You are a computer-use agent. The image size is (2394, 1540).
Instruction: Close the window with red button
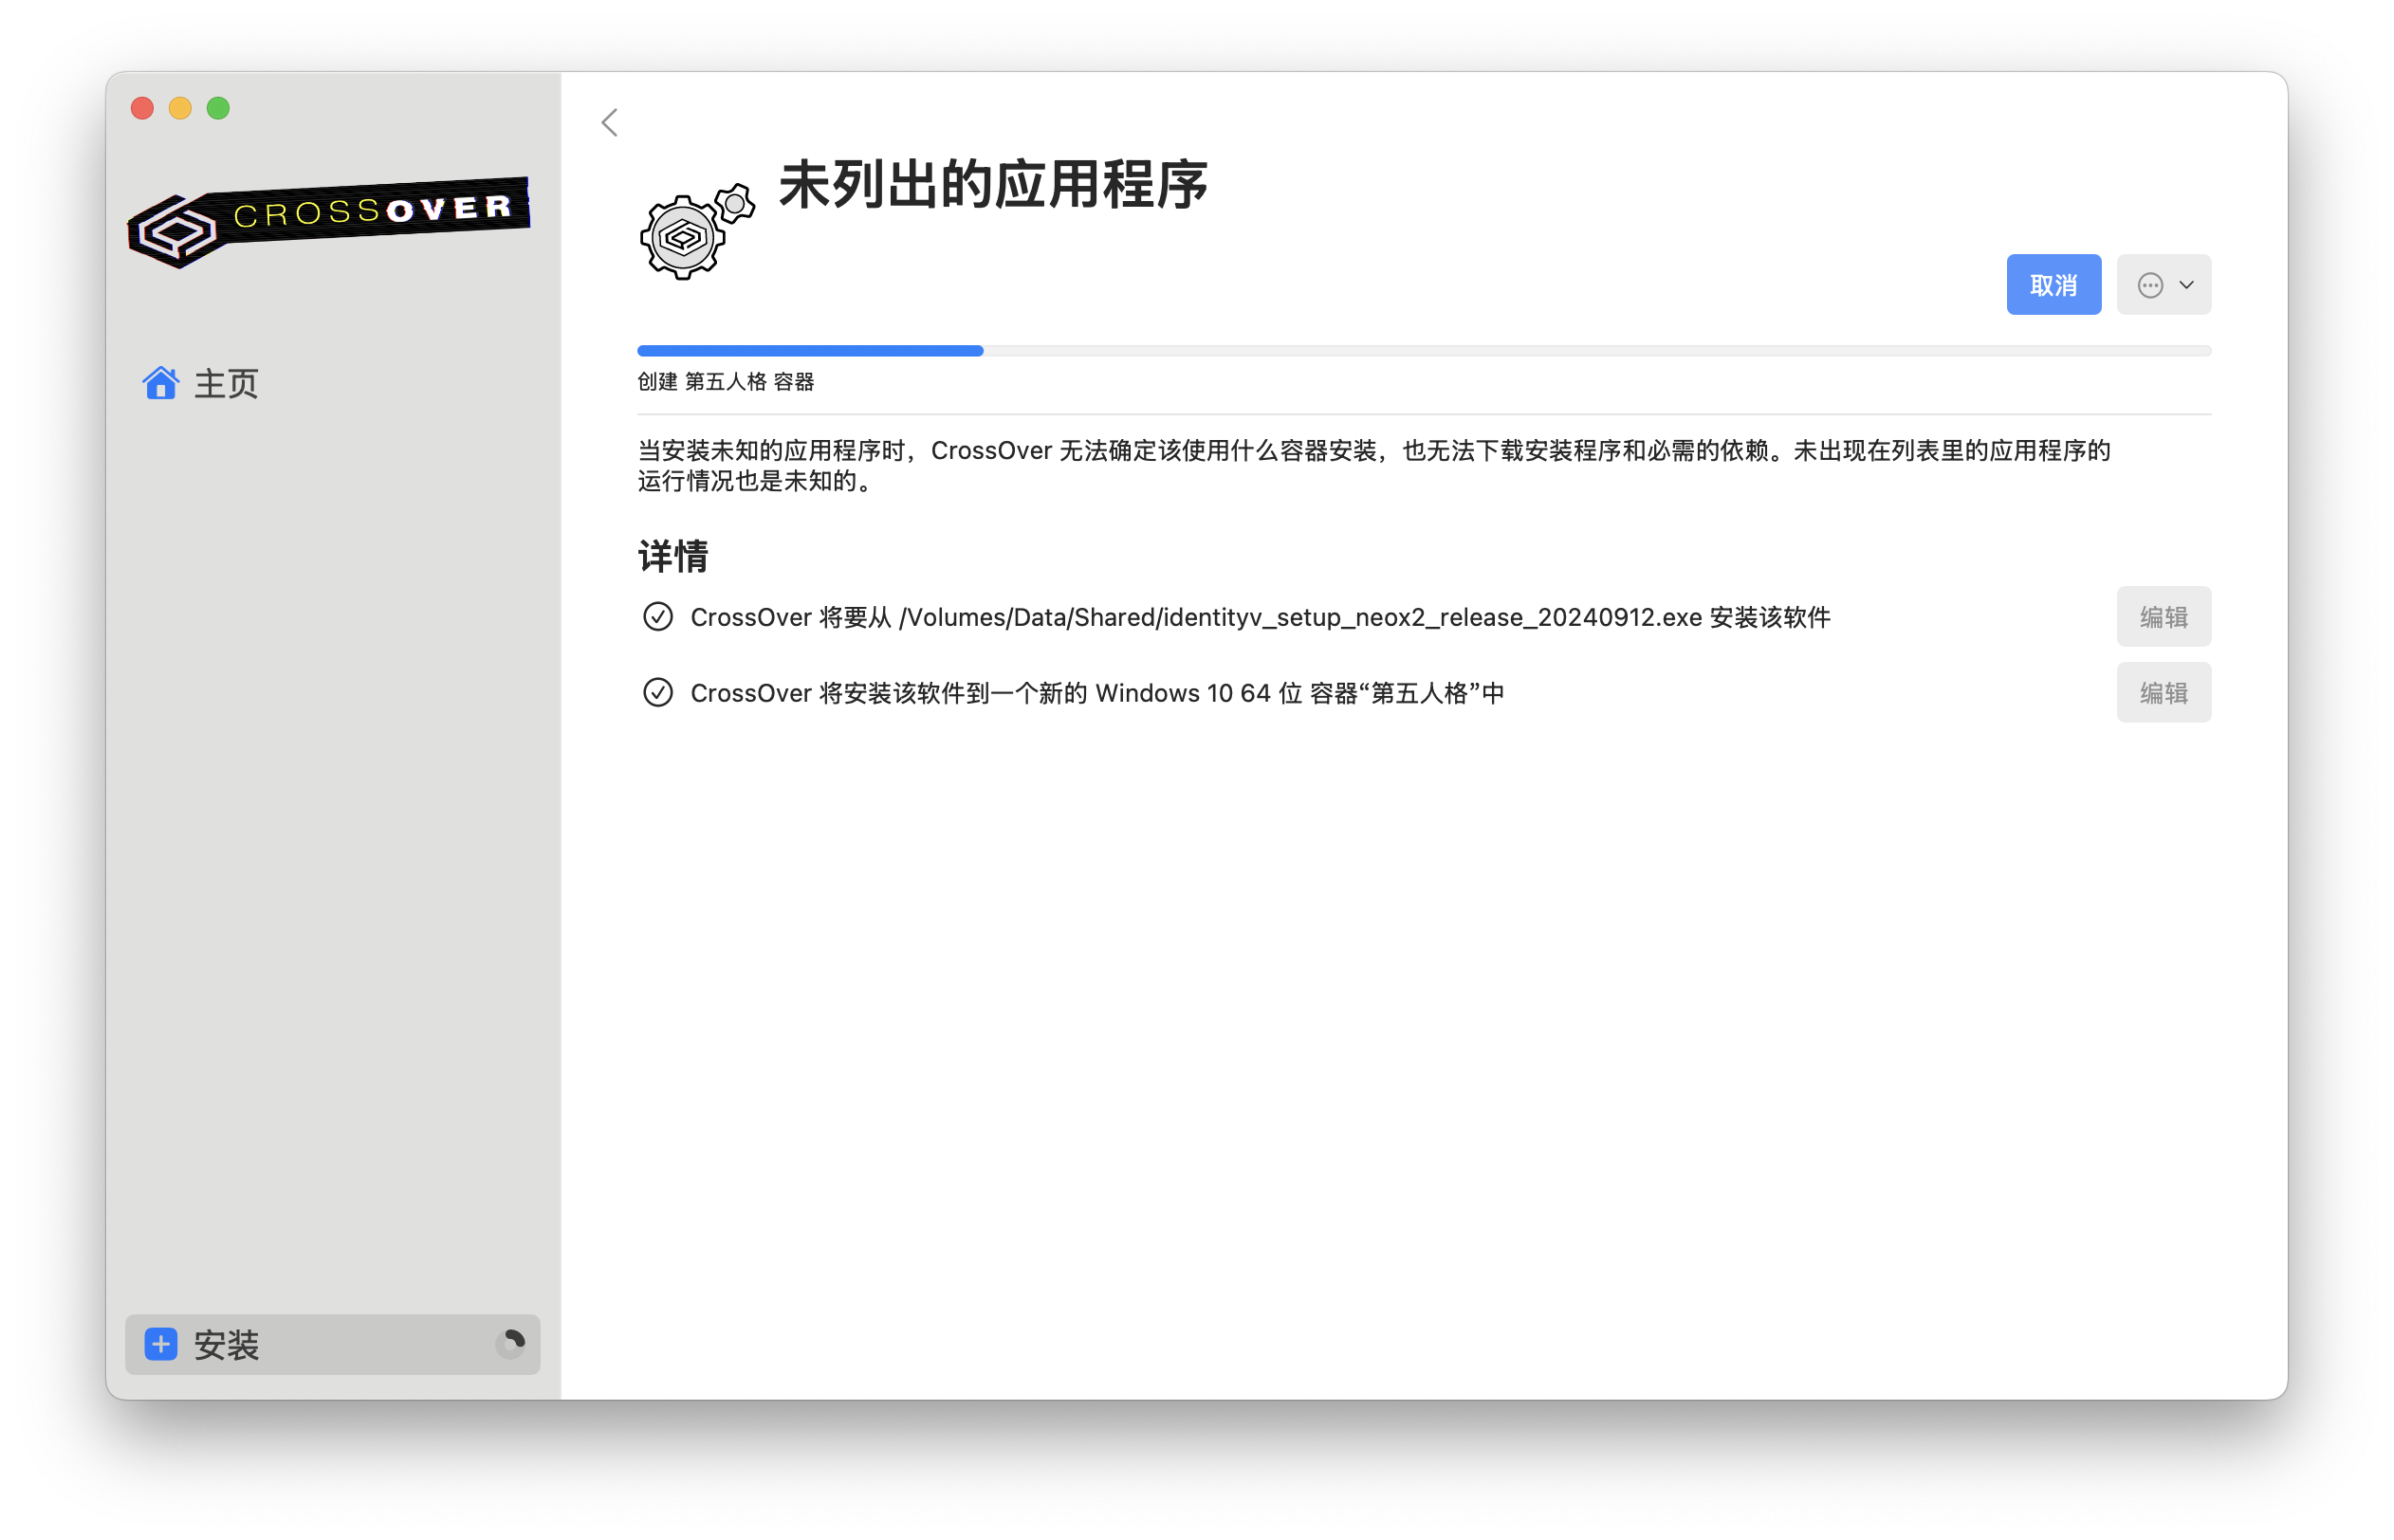(x=142, y=108)
